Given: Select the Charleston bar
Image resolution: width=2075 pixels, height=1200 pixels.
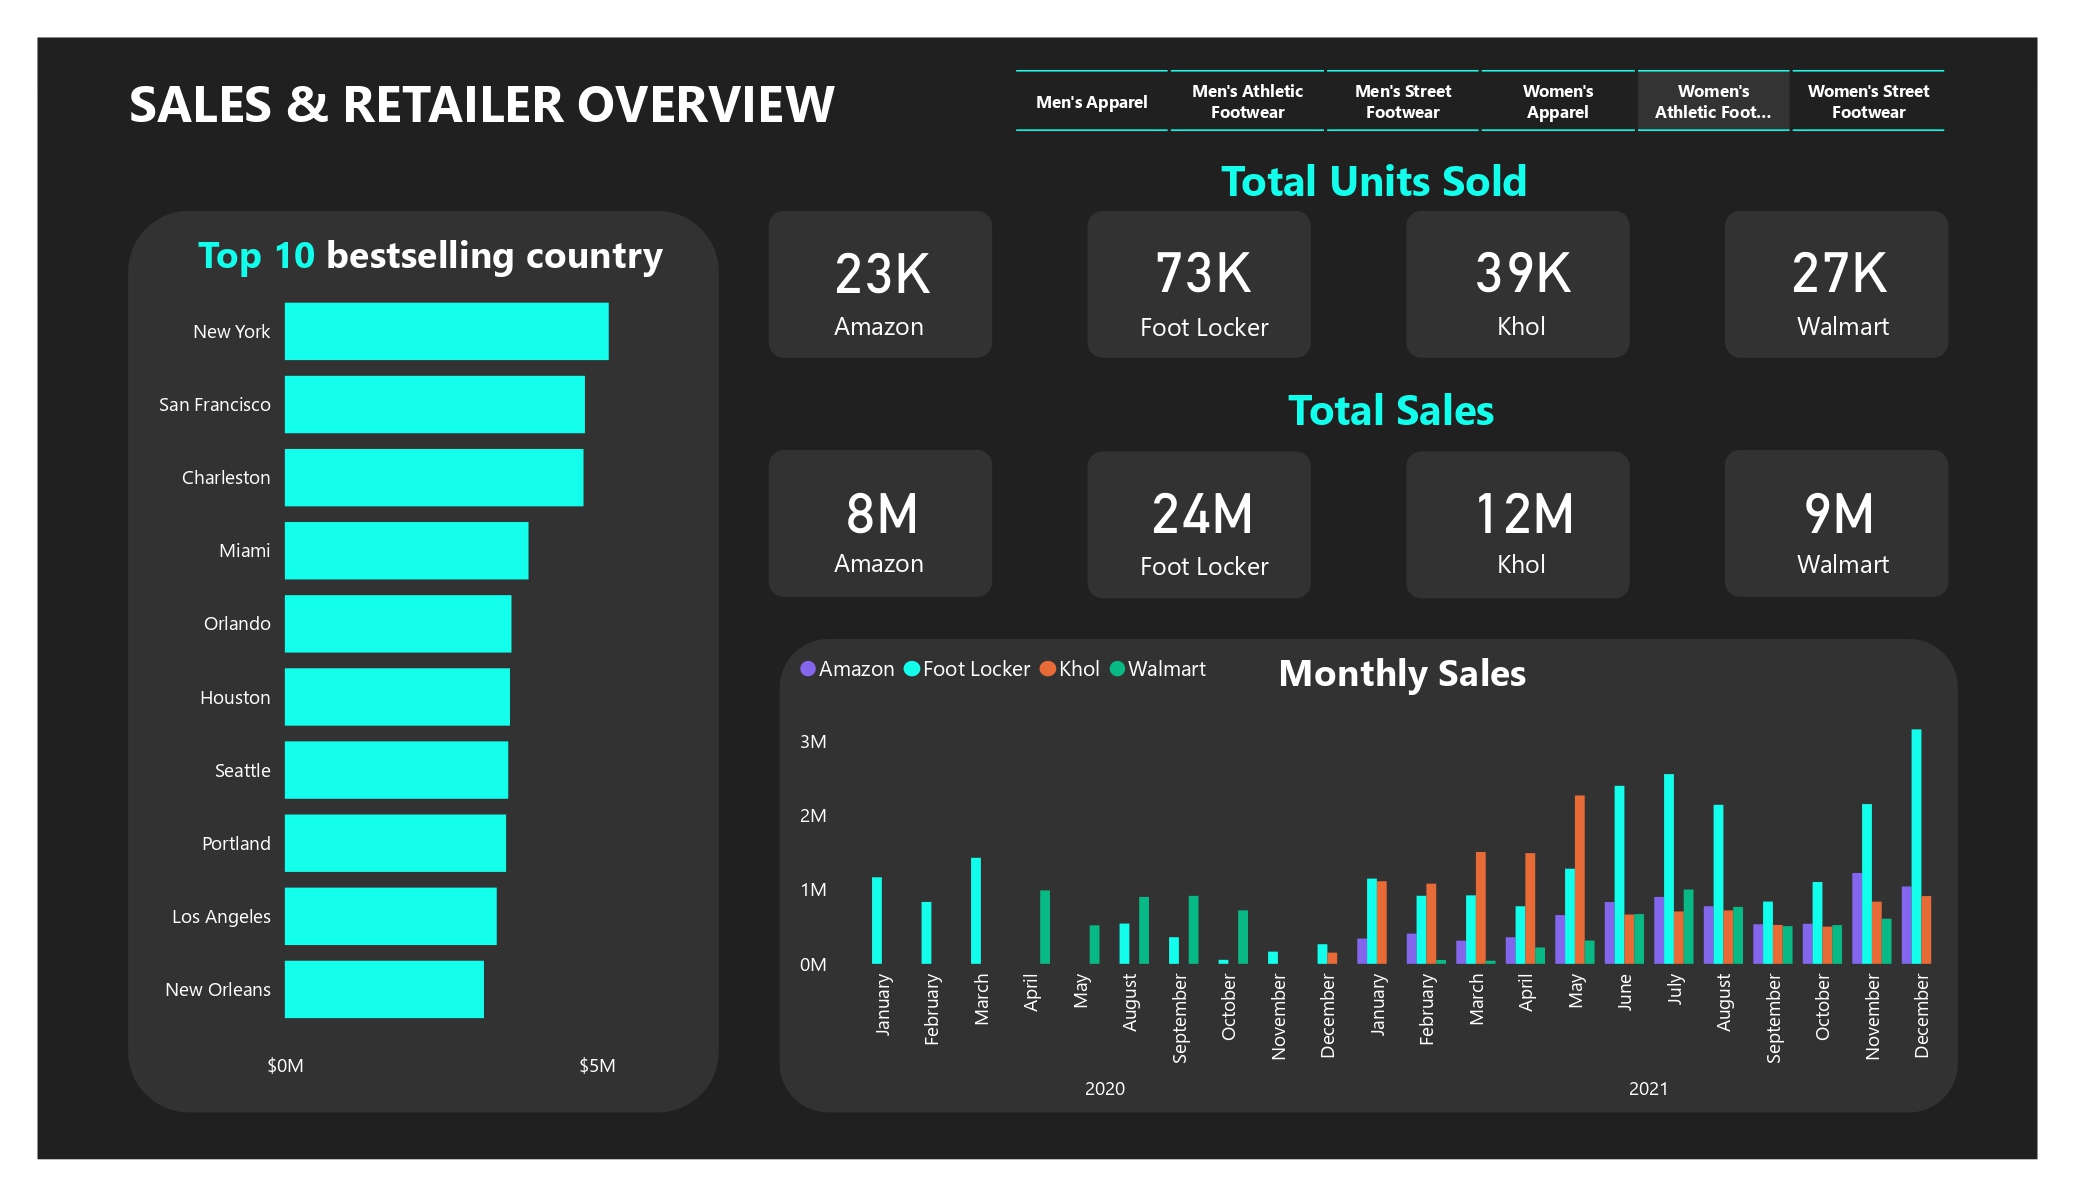Looking at the screenshot, I should 434,477.
